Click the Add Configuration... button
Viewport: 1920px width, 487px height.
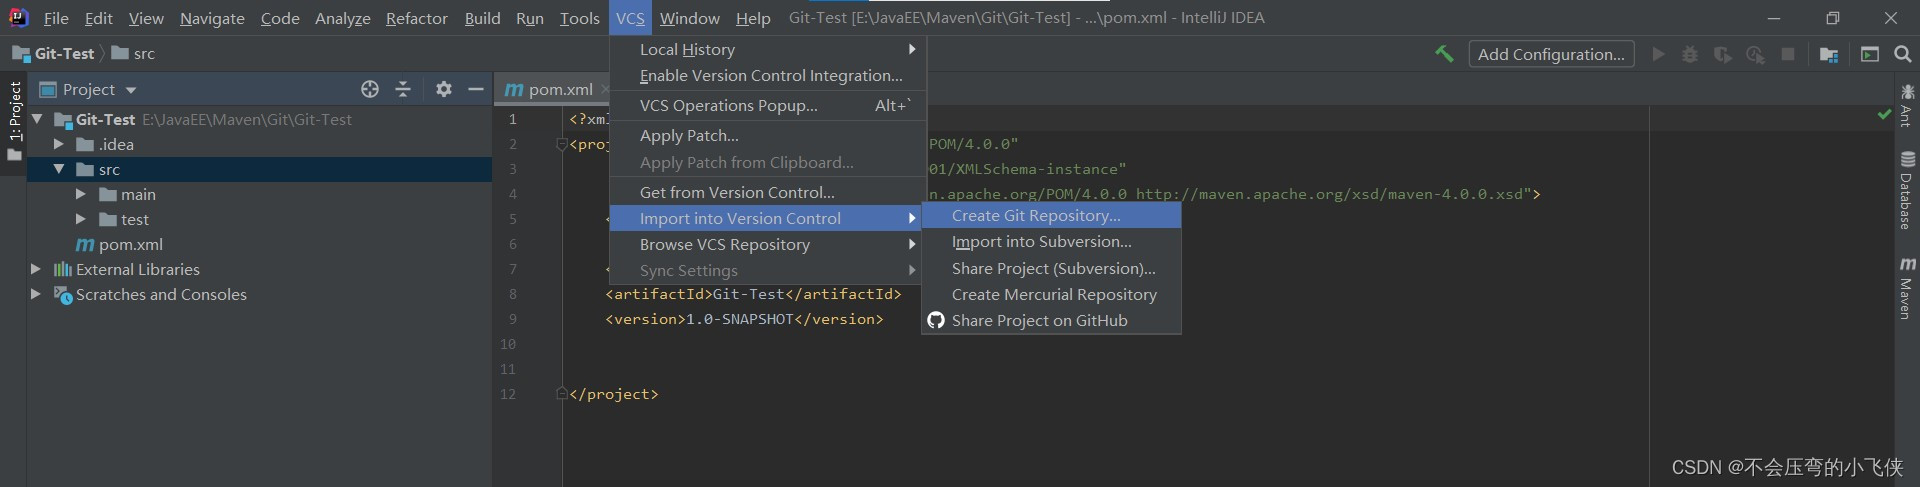1551,54
